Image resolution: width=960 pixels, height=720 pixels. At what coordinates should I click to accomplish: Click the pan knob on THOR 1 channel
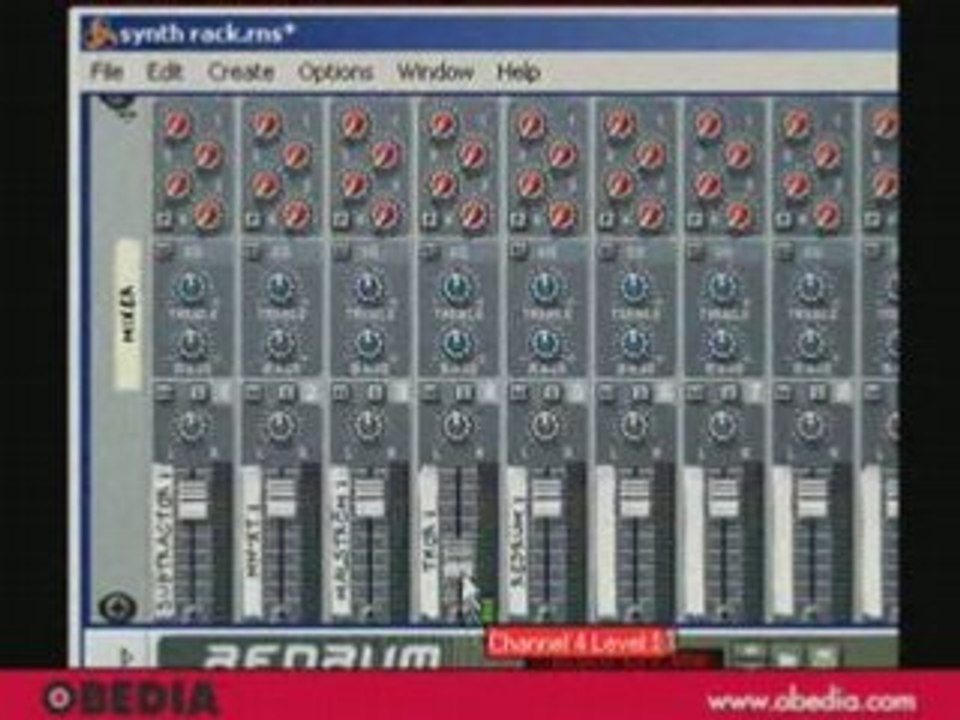click(x=457, y=426)
